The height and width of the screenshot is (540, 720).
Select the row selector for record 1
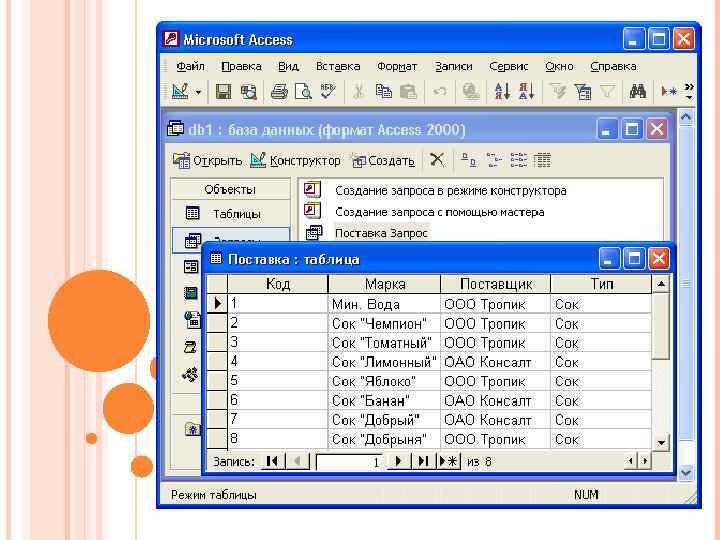pos(217,304)
